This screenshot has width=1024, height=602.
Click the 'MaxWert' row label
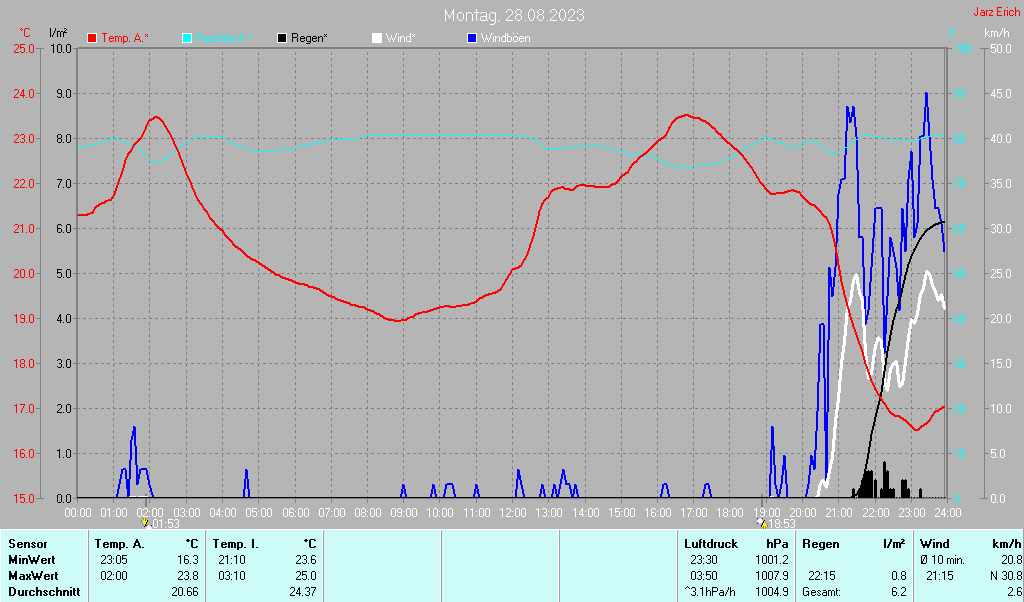33,577
